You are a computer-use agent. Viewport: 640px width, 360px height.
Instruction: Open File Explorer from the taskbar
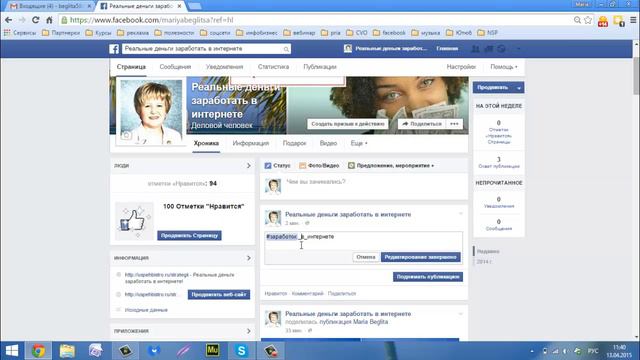pyautogui.click(x=67, y=351)
